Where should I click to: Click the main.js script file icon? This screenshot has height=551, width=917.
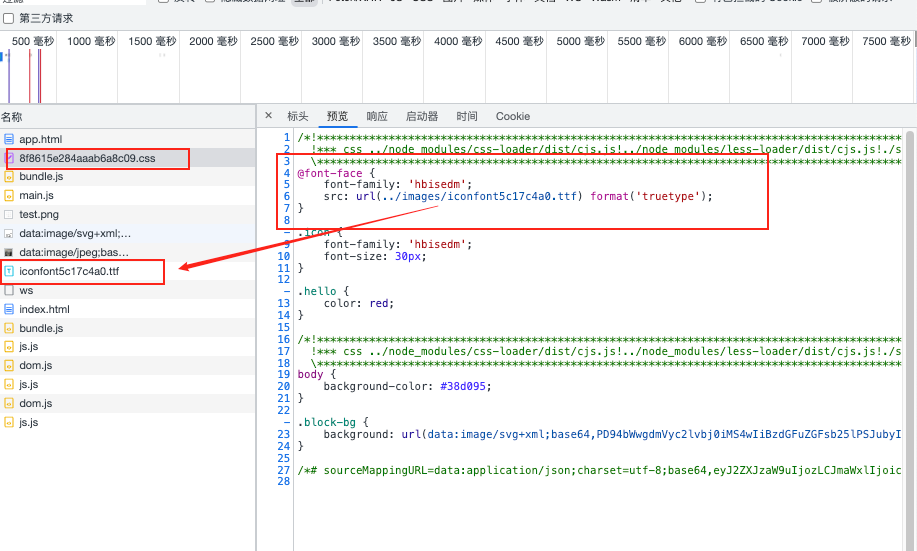tap(9, 195)
